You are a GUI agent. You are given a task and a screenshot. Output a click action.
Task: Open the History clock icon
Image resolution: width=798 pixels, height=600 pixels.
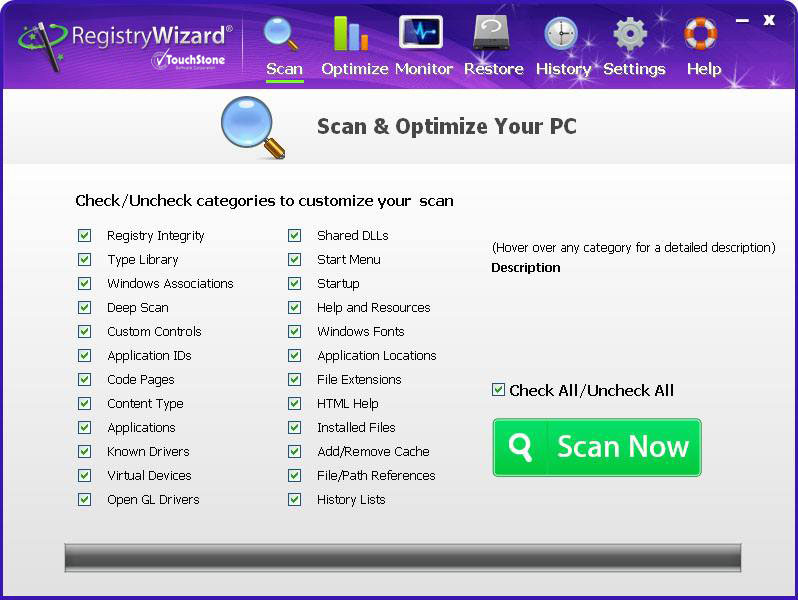[x=561, y=34]
